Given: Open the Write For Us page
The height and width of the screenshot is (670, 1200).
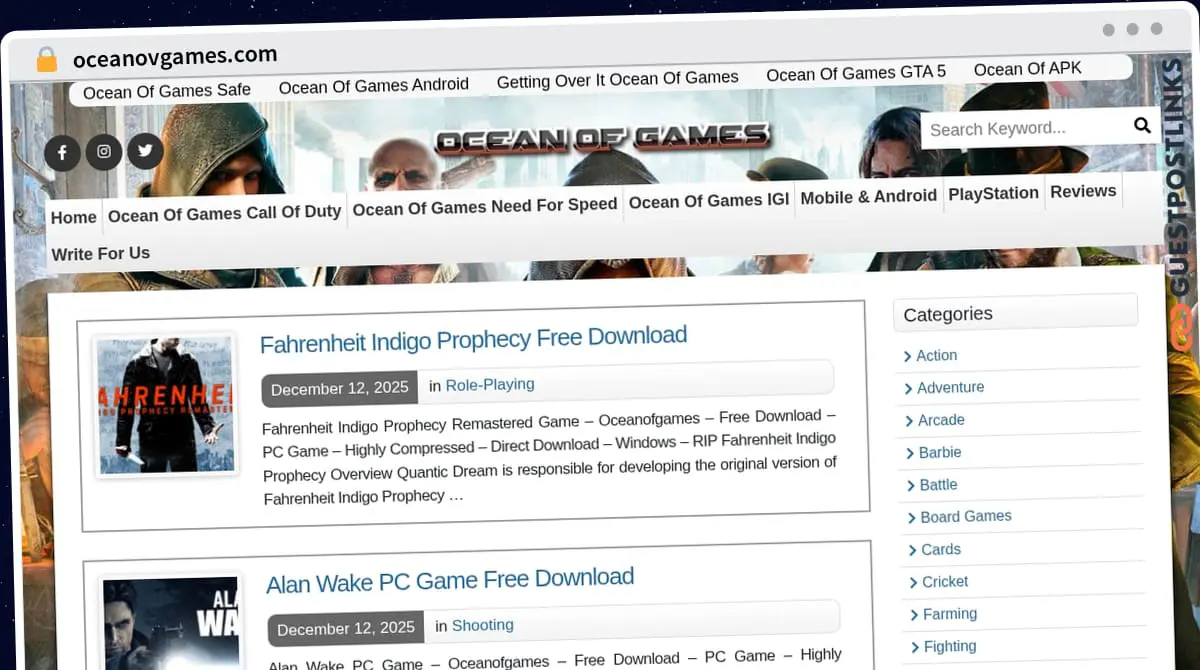Looking at the screenshot, I should coord(101,254).
